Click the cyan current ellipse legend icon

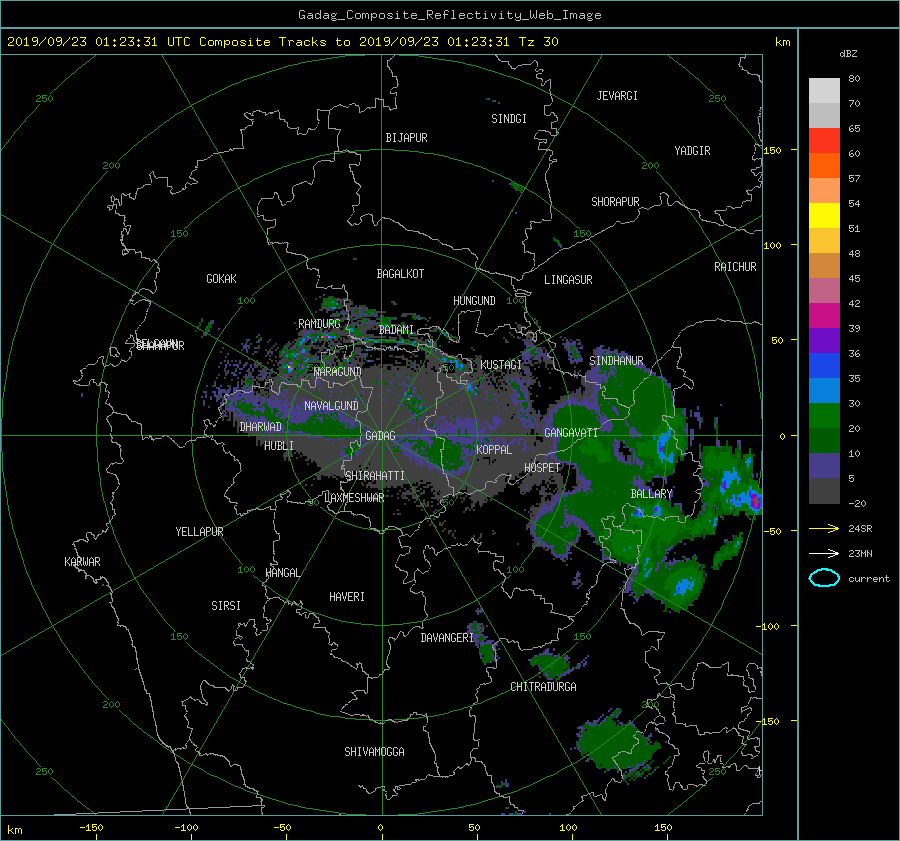click(824, 578)
